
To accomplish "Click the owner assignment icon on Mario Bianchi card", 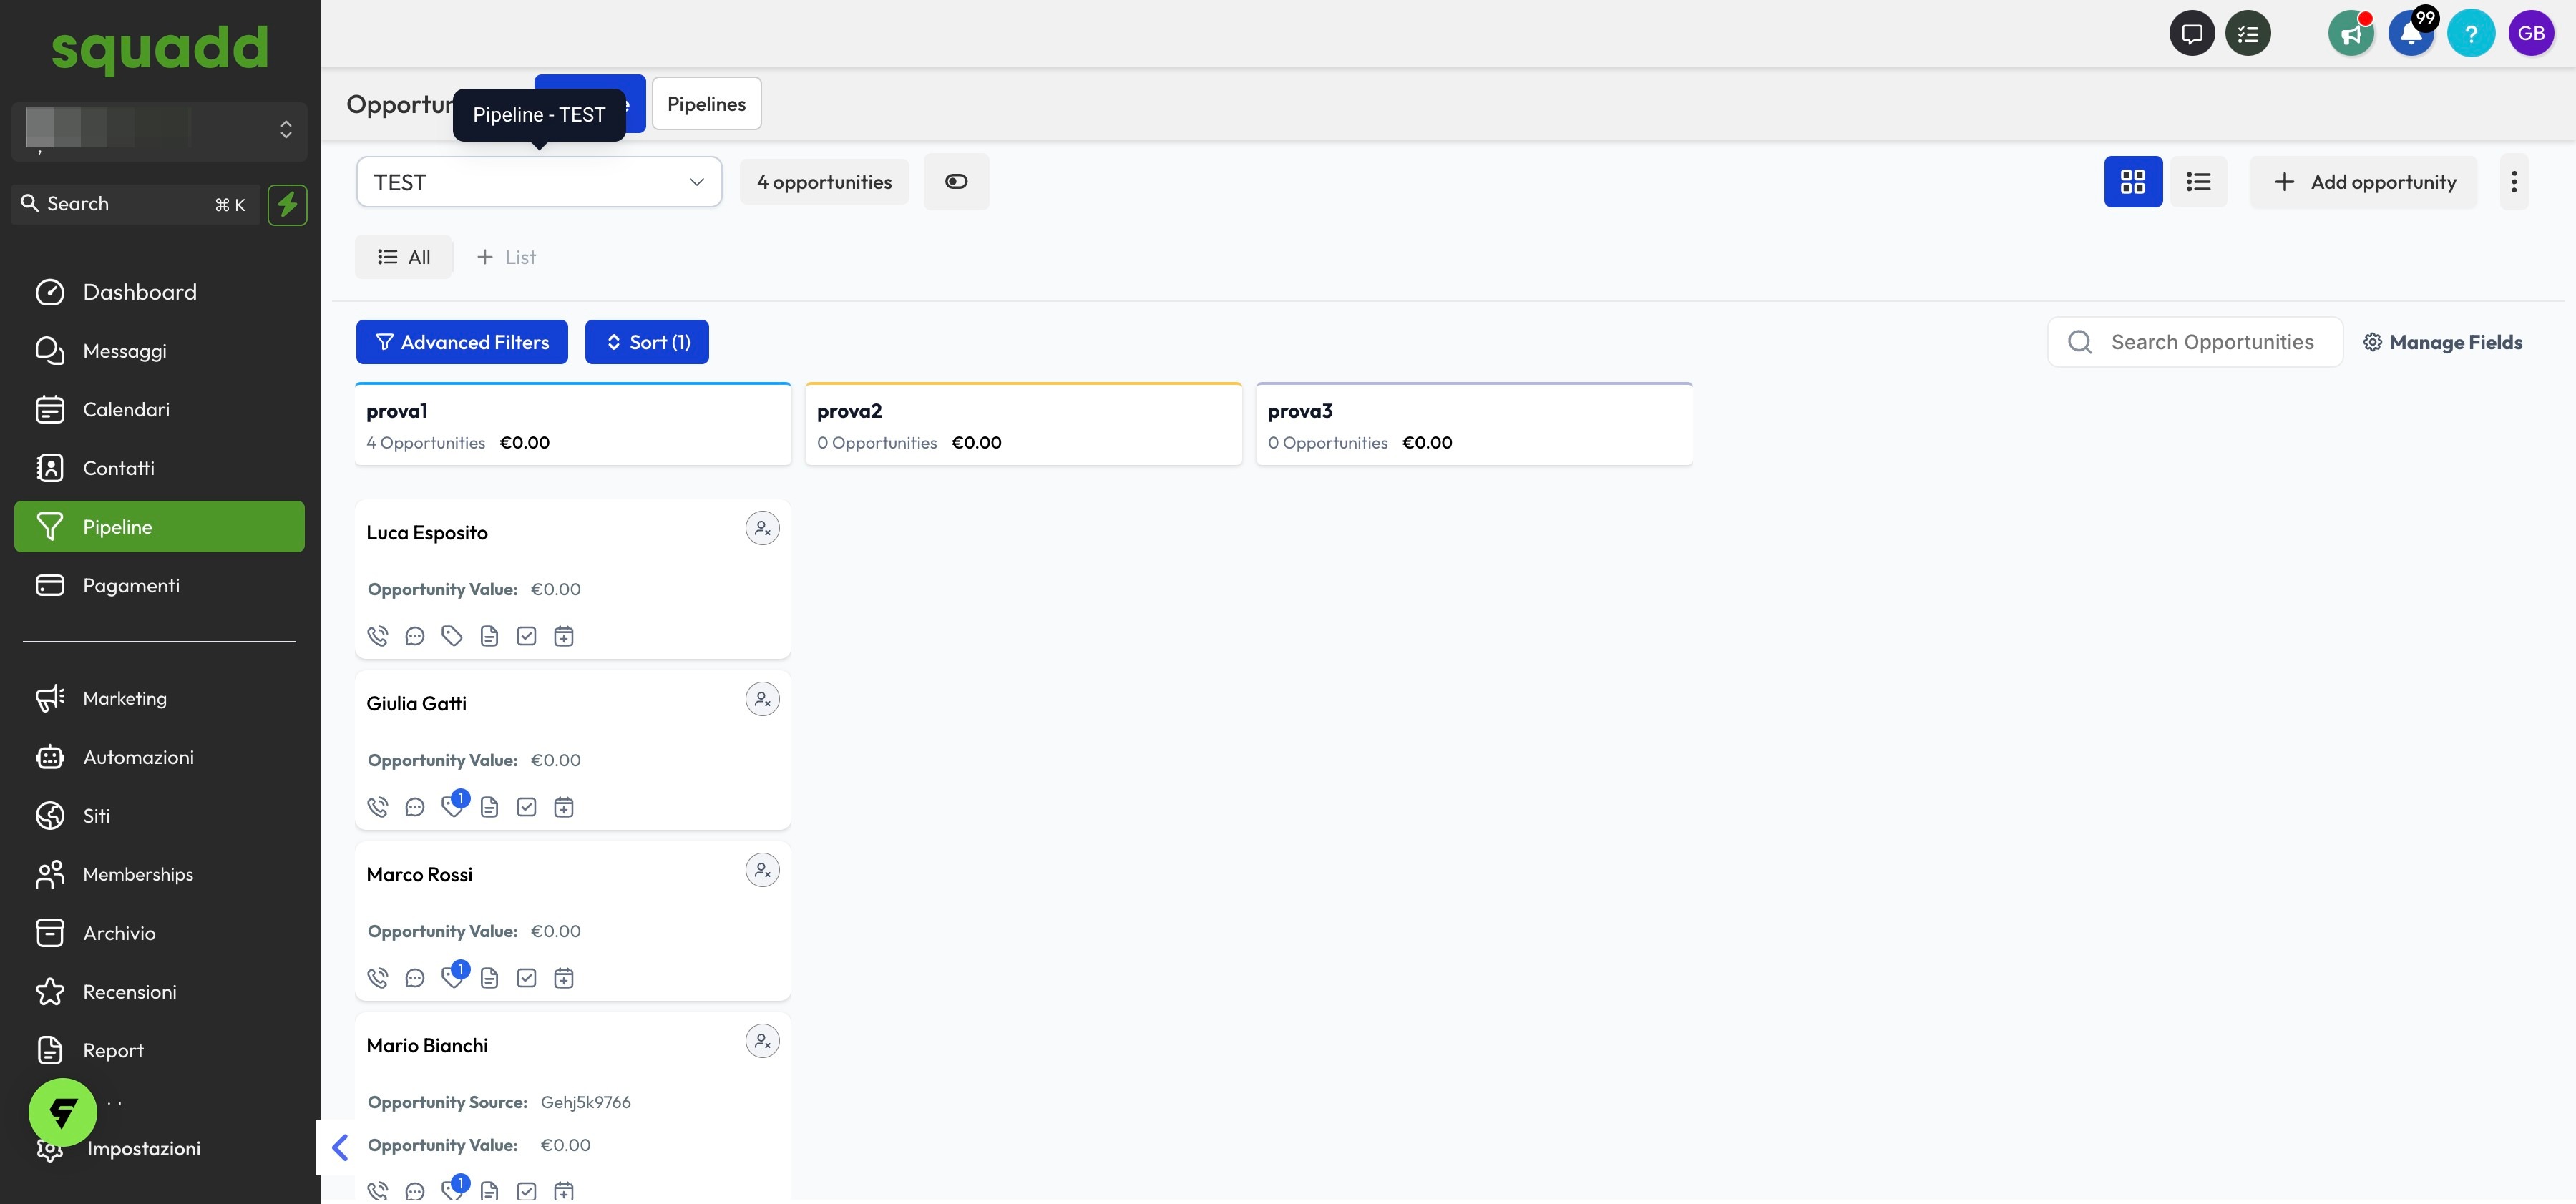I will coord(762,1041).
